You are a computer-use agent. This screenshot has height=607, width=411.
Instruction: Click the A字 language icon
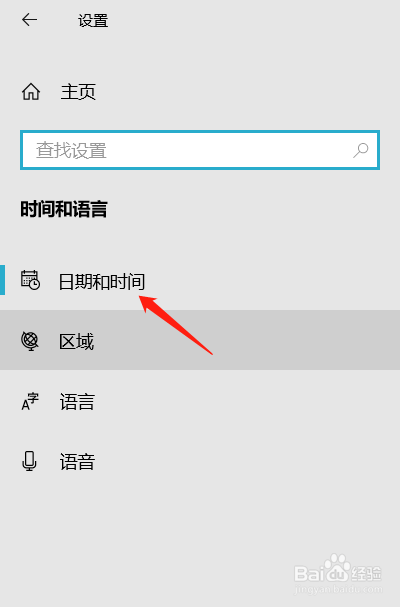click(x=30, y=401)
